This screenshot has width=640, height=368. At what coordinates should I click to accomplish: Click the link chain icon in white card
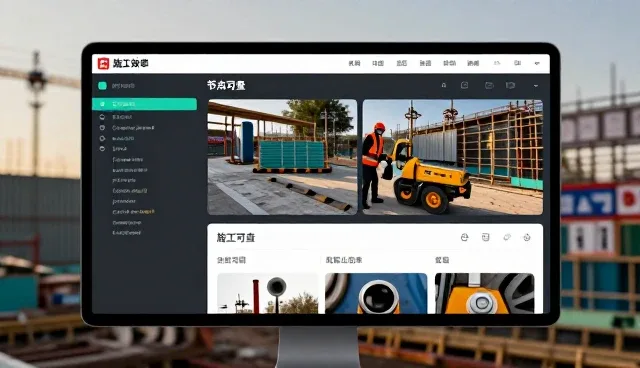pos(507,237)
